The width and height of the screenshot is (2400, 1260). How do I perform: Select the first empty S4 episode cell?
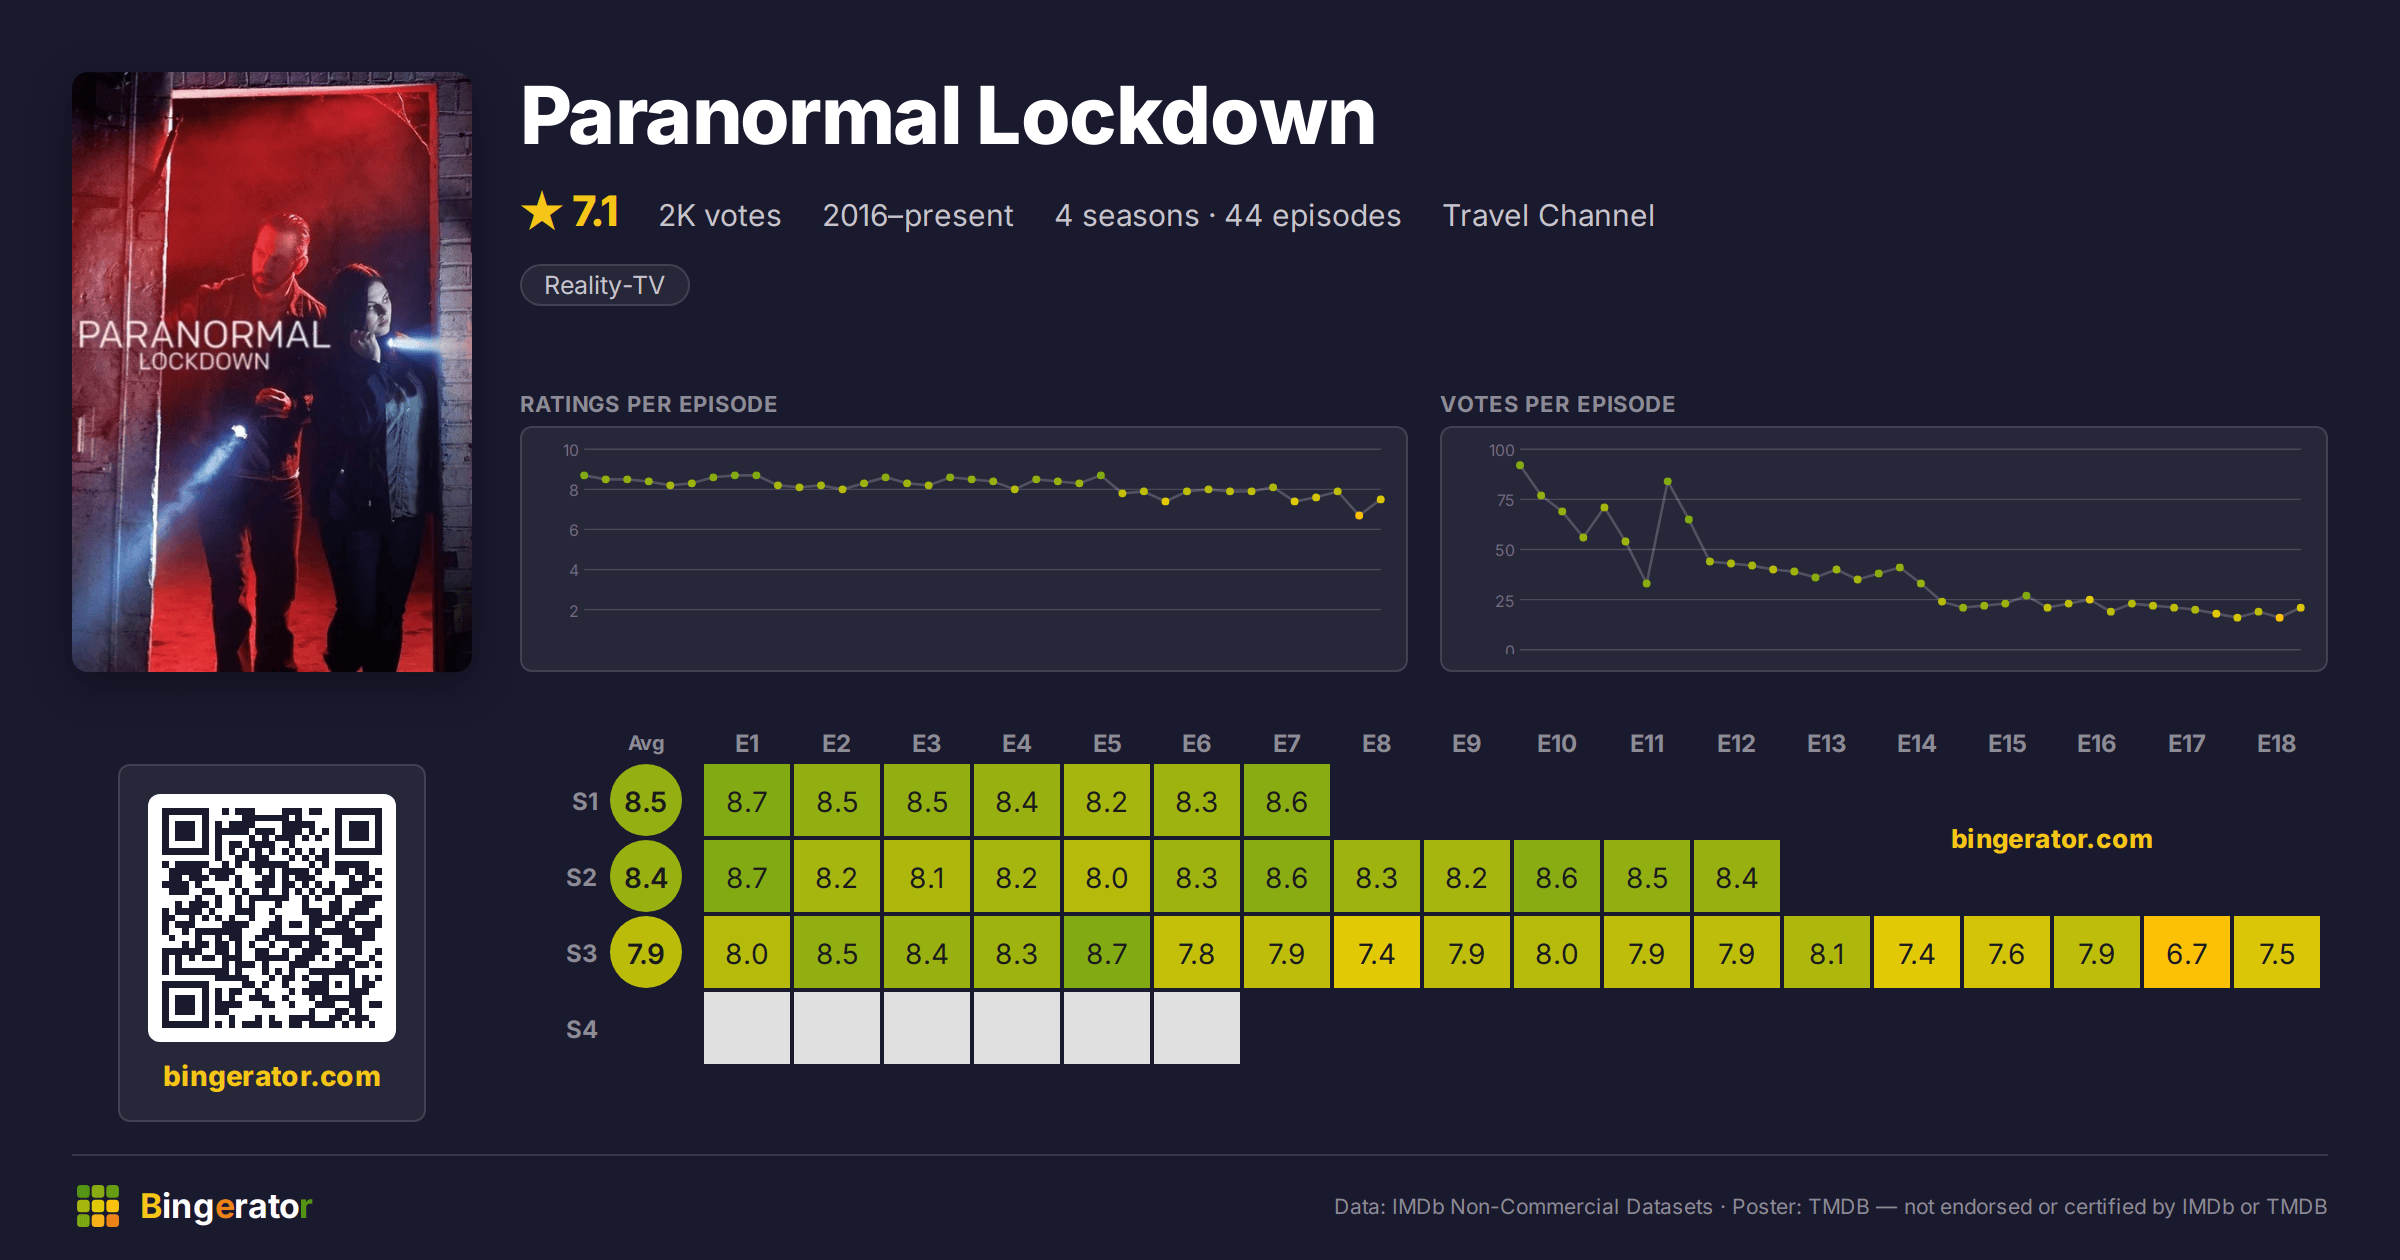pos(747,1029)
